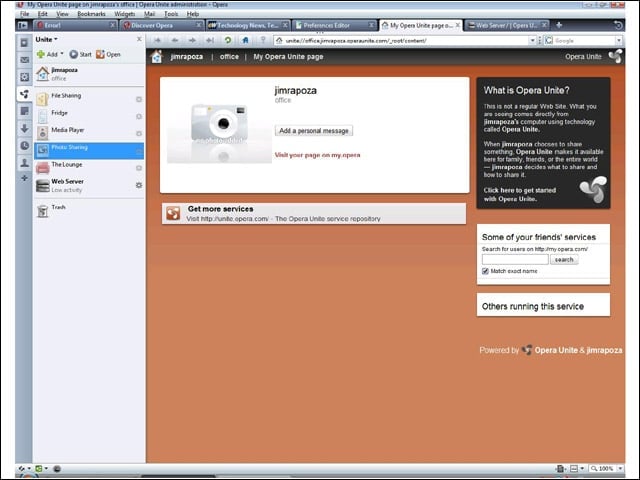The image size is (640, 480).
Task: Click the Forward navigation arrow
Action: pos(192,40)
